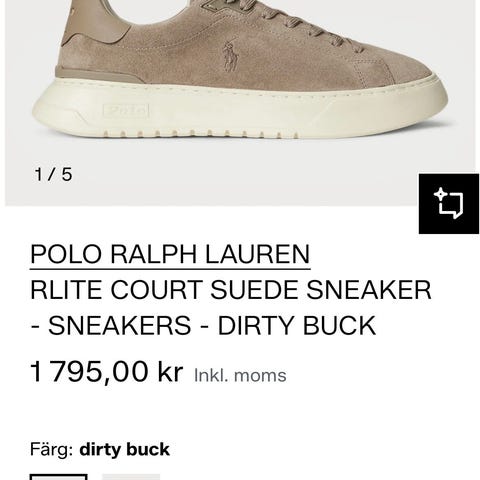Click the embroidered pony logo on the shoe
This screenshot has width=480, height=480.
tap(231, 57)
